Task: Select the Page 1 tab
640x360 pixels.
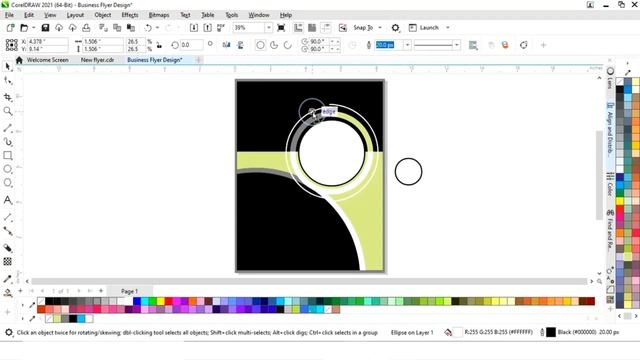Action: point(129,291)
